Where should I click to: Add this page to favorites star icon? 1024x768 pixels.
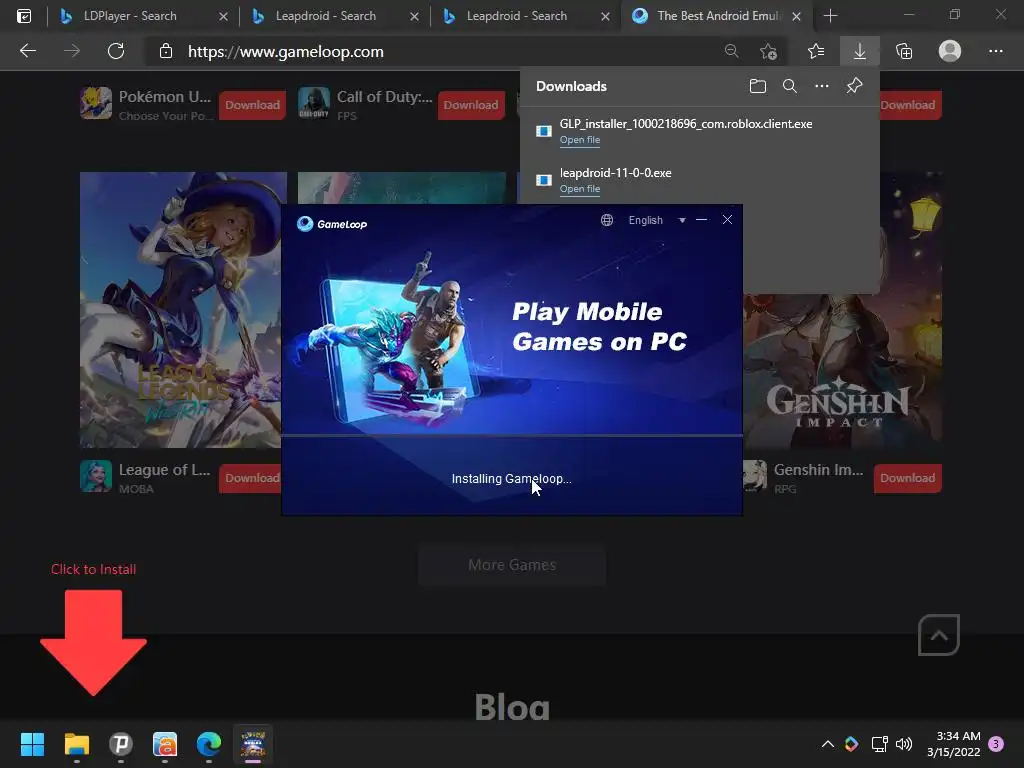coord(768,51)
